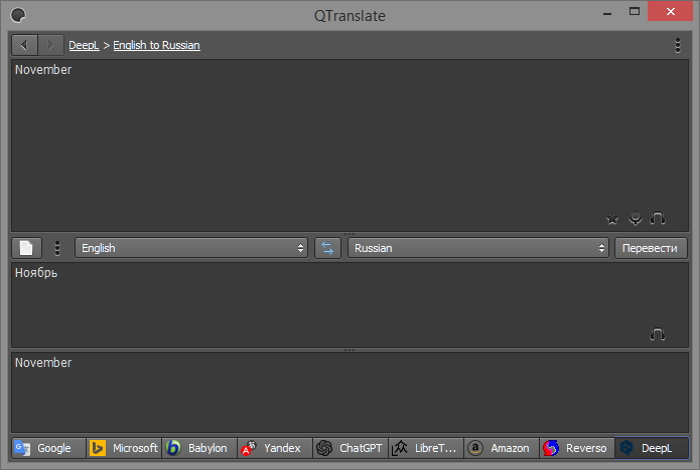Switch to the LibreT... translation service
The height and width of the screenshot is (470, 700).
click(425, 448)
